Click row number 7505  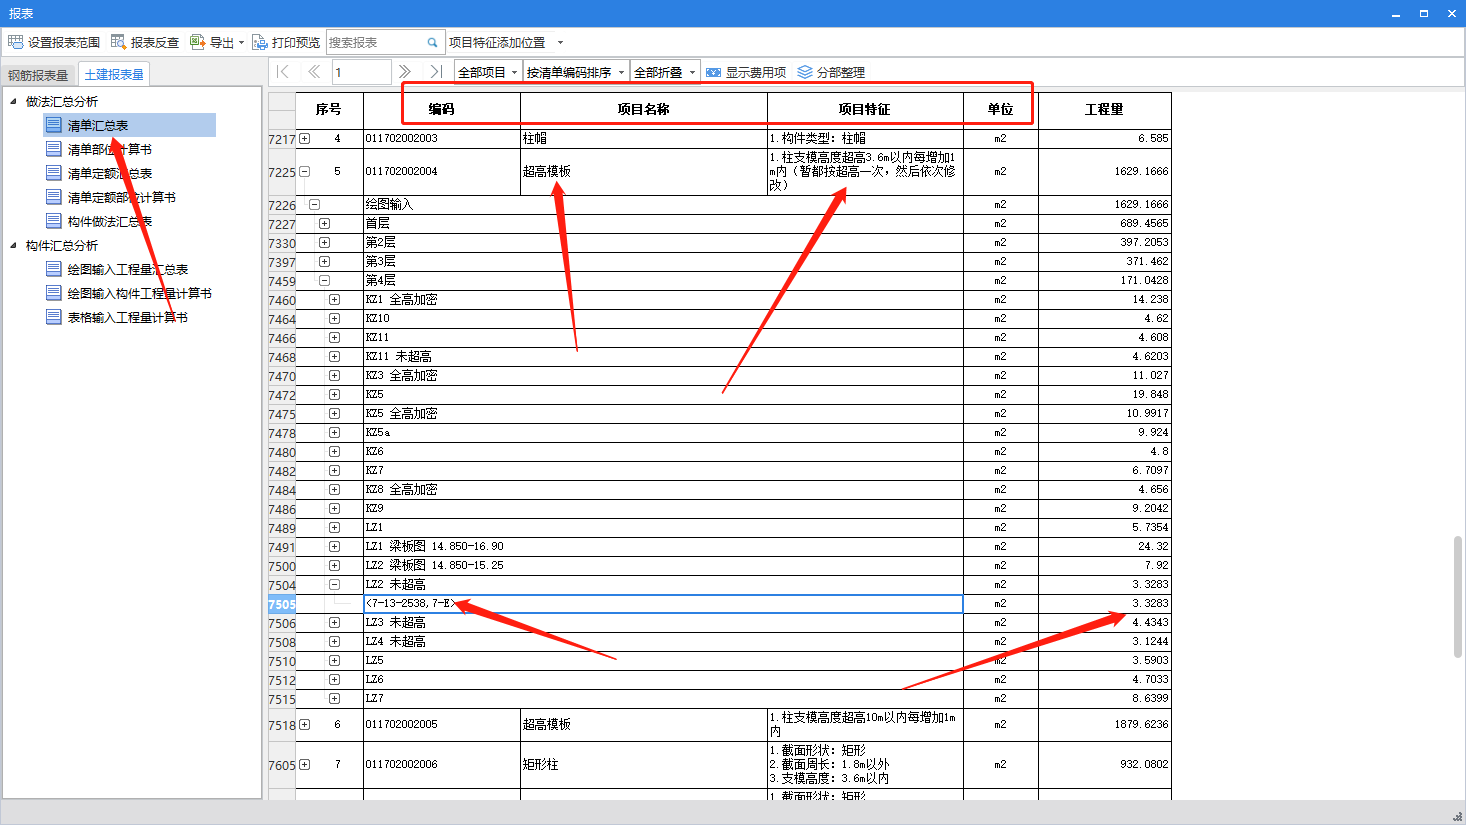(282, 604)
